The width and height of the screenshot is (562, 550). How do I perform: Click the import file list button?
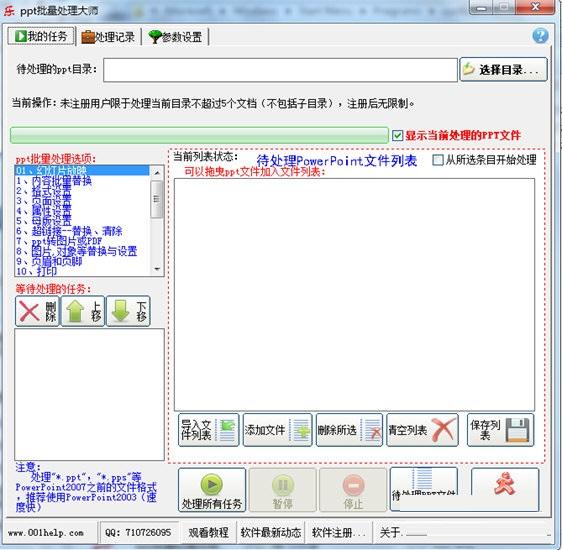pos(208,430)
